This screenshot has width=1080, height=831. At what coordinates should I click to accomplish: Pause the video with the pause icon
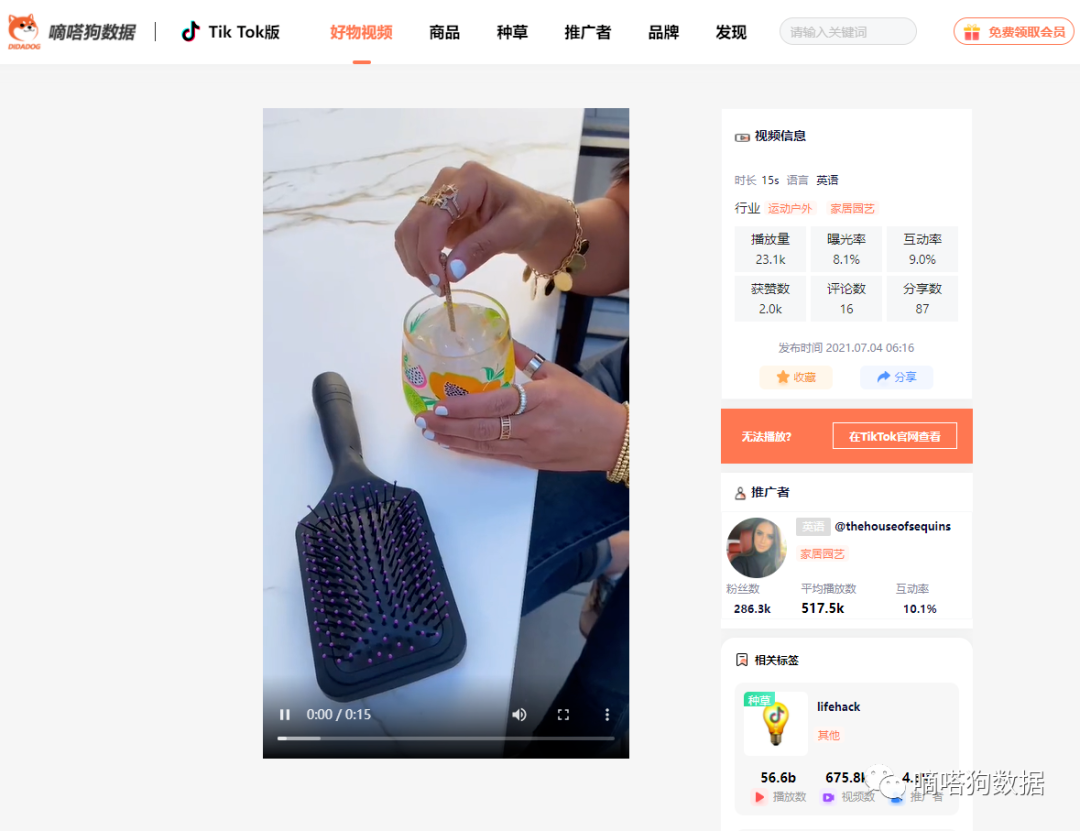[x=284, y=715]
